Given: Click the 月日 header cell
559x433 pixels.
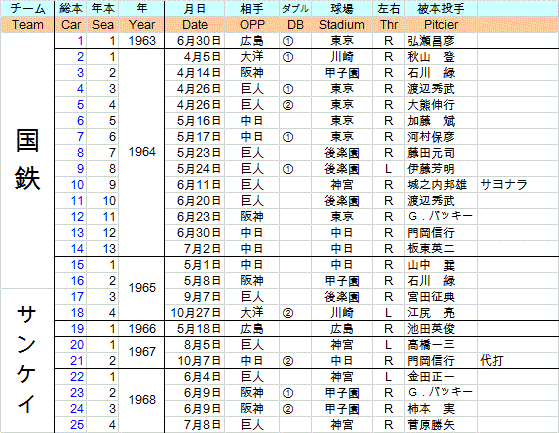Looking at the screenshot, I should (x=195, y=9).
